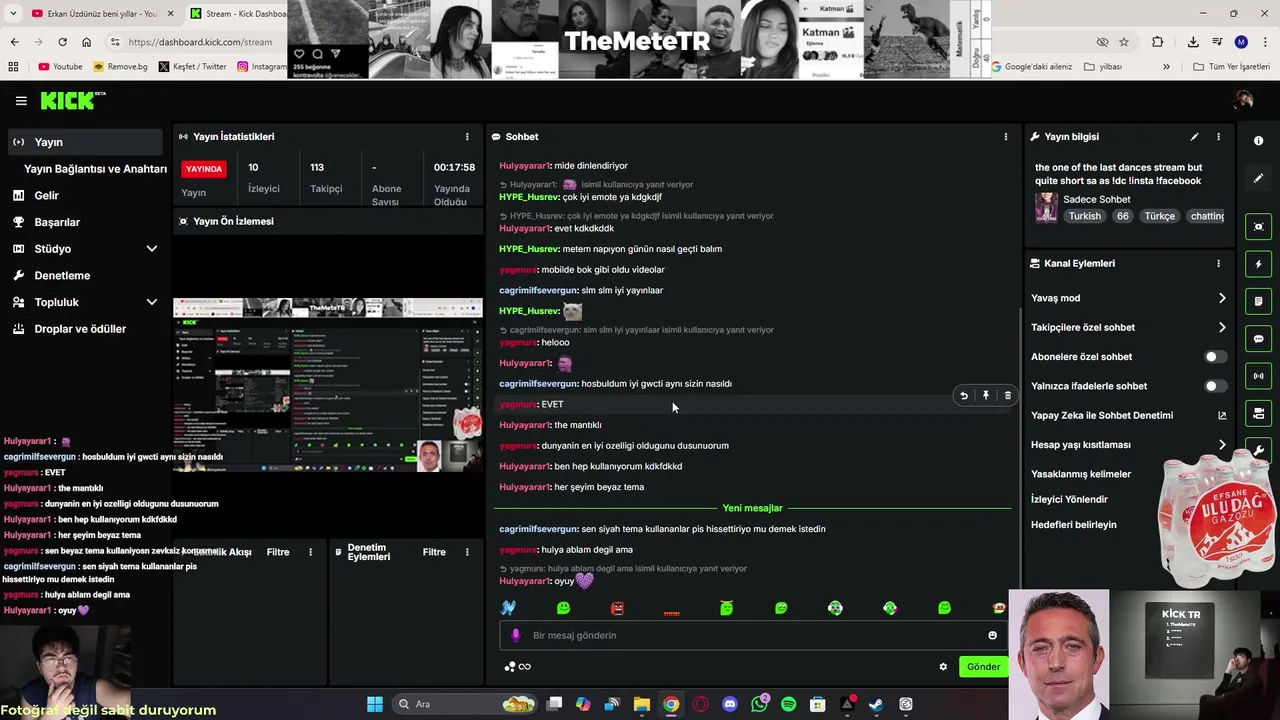Open Discord from the taskbar
This screenshot has height=720, width=1280.
pyautogui.click(x=730, y=704)
